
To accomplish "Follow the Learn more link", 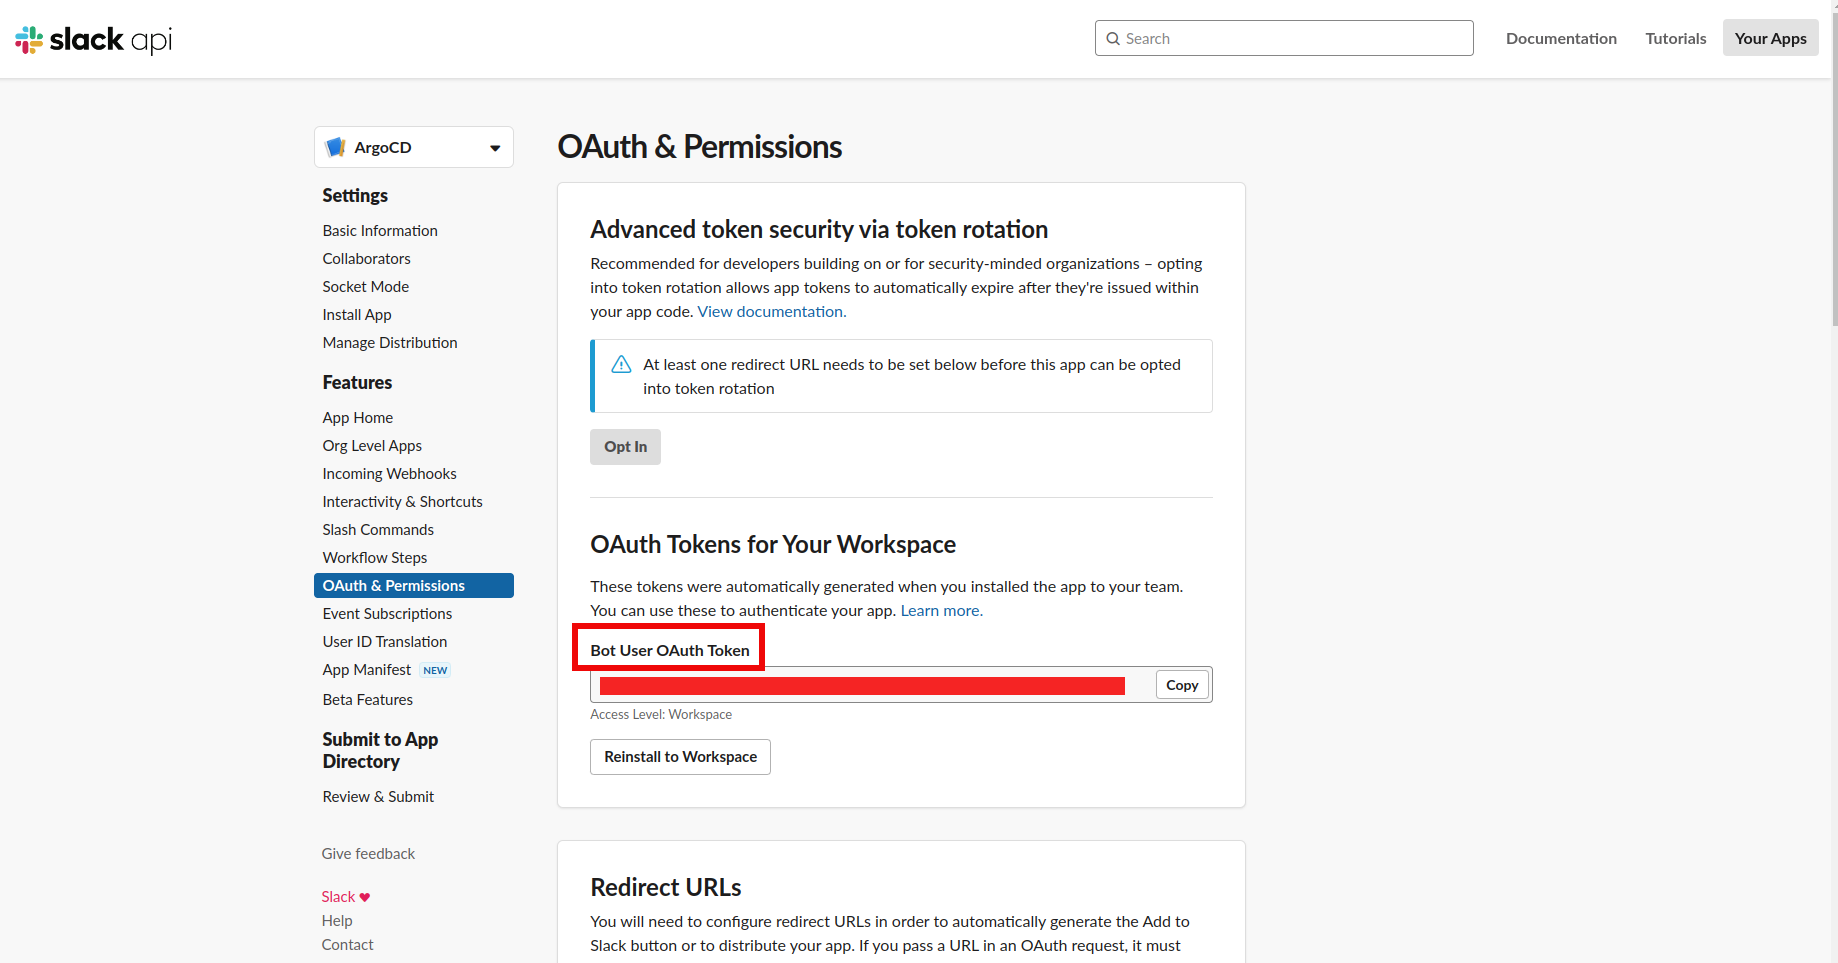I will pos(942,610).
